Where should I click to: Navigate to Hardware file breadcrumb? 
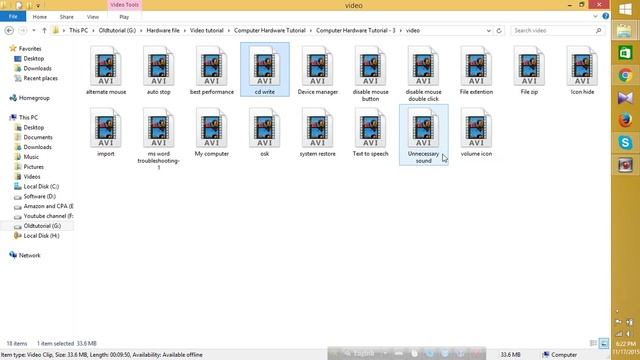pyautogui.click(x=163, y=31)
